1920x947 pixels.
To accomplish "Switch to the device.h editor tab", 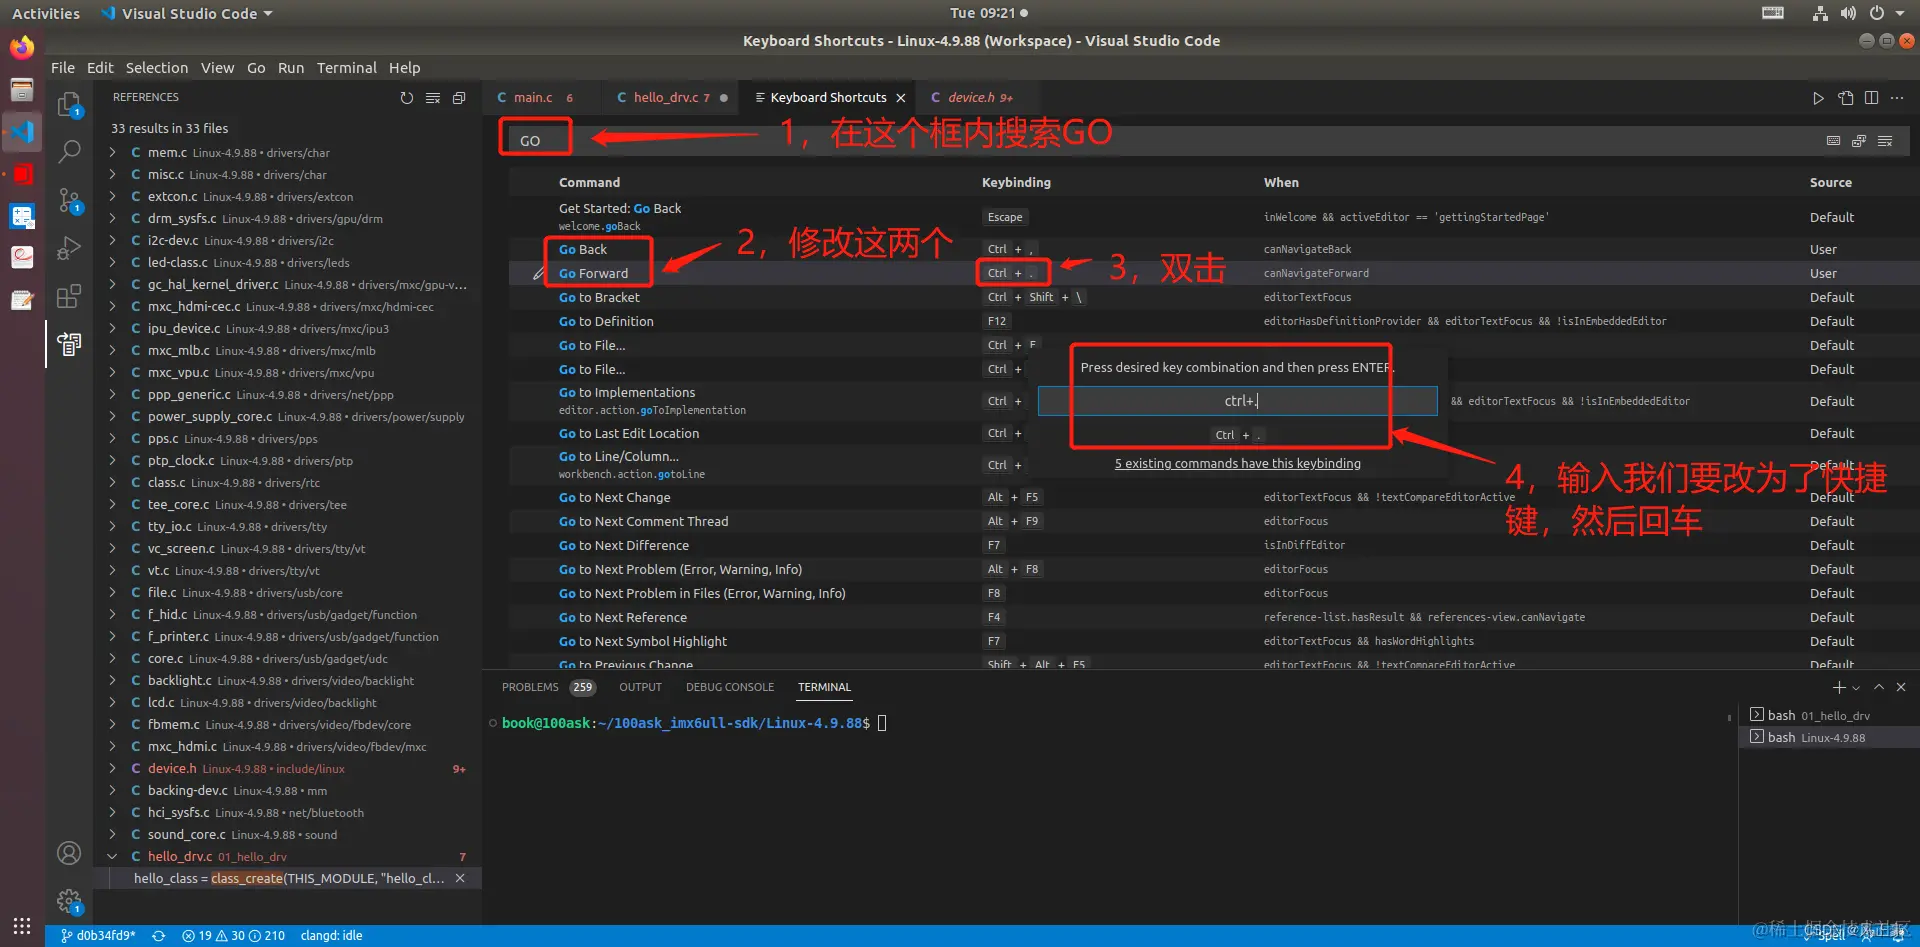I will click(976, 98).
